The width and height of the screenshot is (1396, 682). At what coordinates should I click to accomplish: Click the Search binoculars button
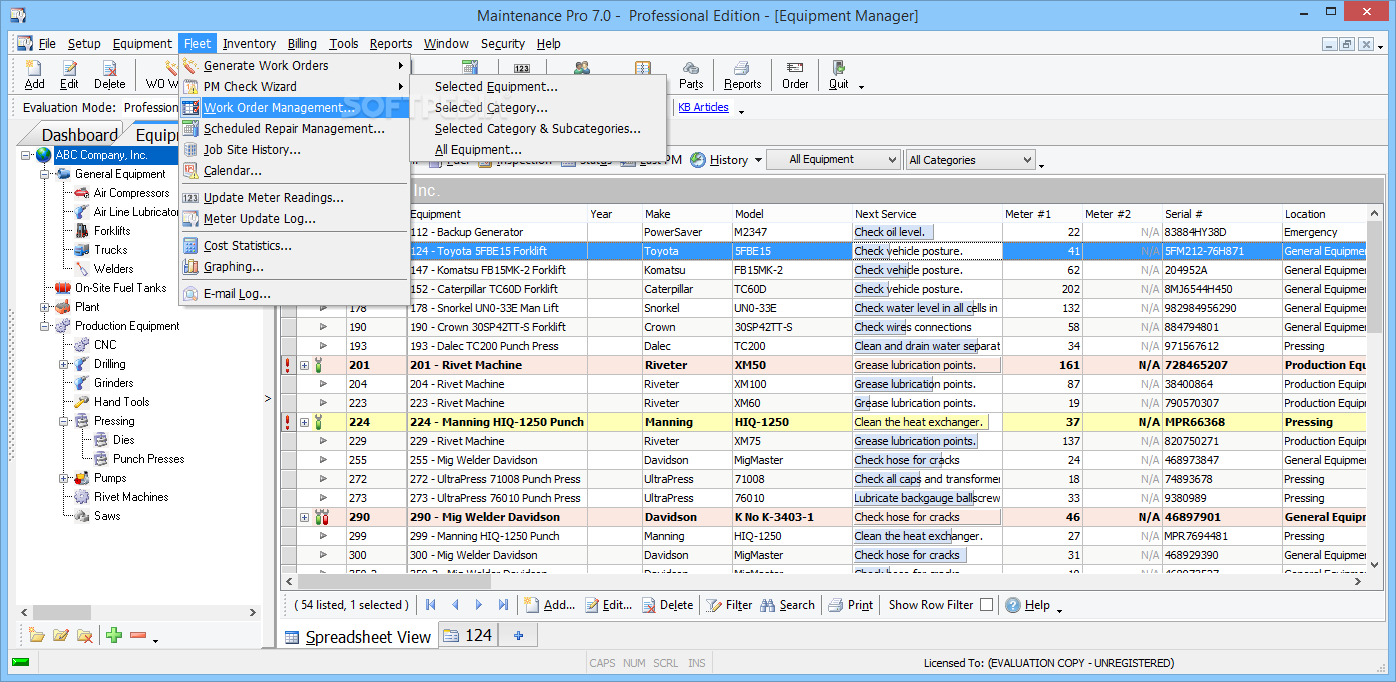(787, 605)
